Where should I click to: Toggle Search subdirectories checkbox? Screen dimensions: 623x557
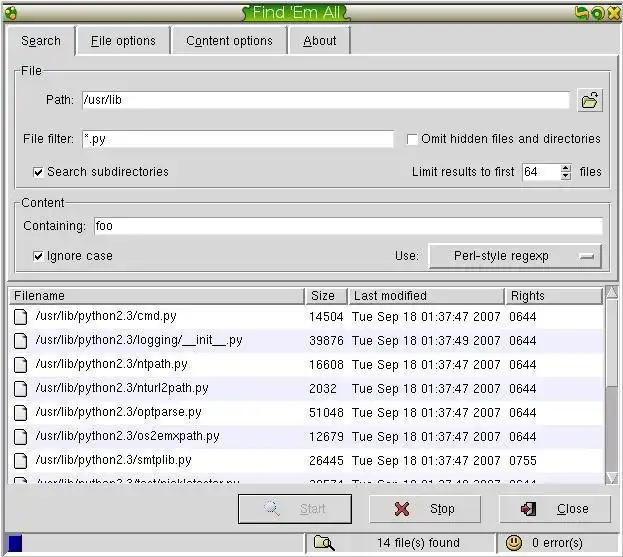click(38, 172)
